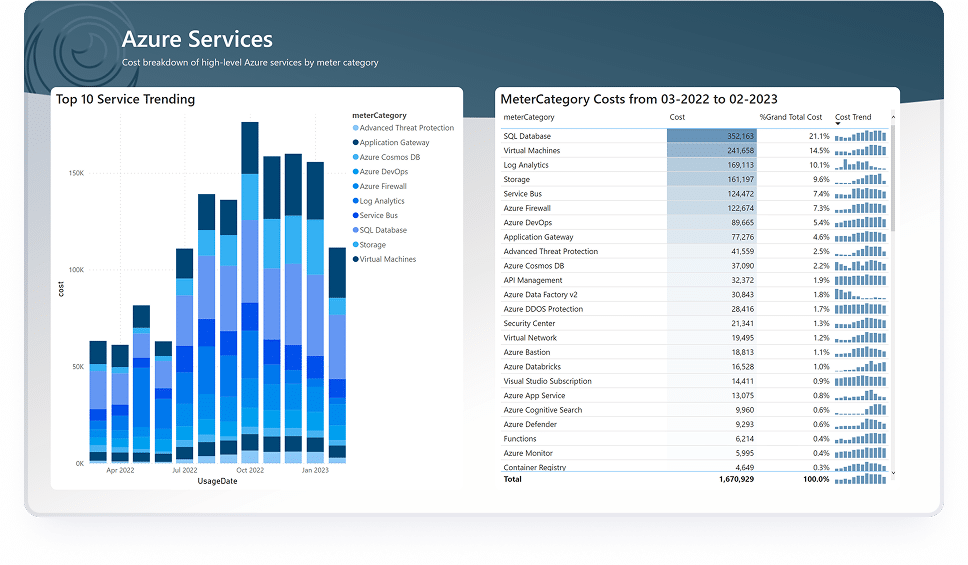
Task: Click the tallest bar in Service Trending chart
Action: pos(250,292)
